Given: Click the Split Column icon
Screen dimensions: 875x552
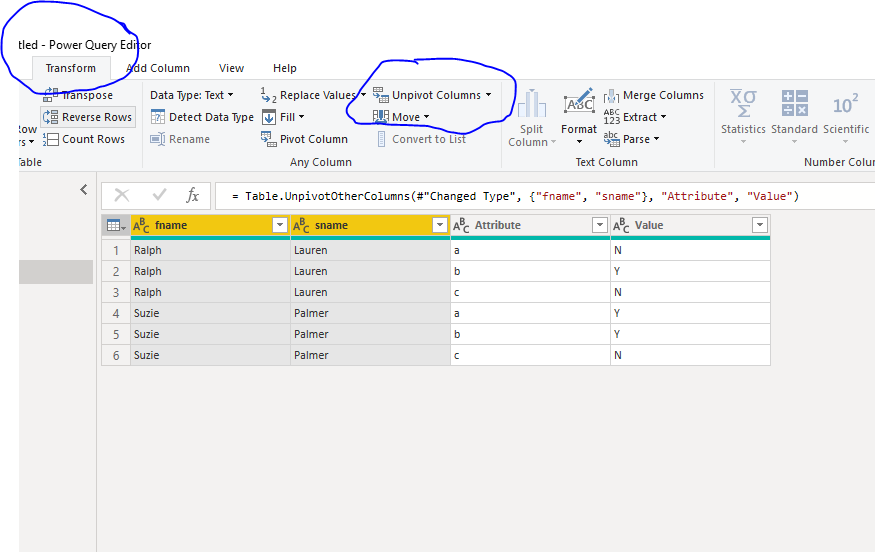Looking at the screenshot, I should pos(531,104).
